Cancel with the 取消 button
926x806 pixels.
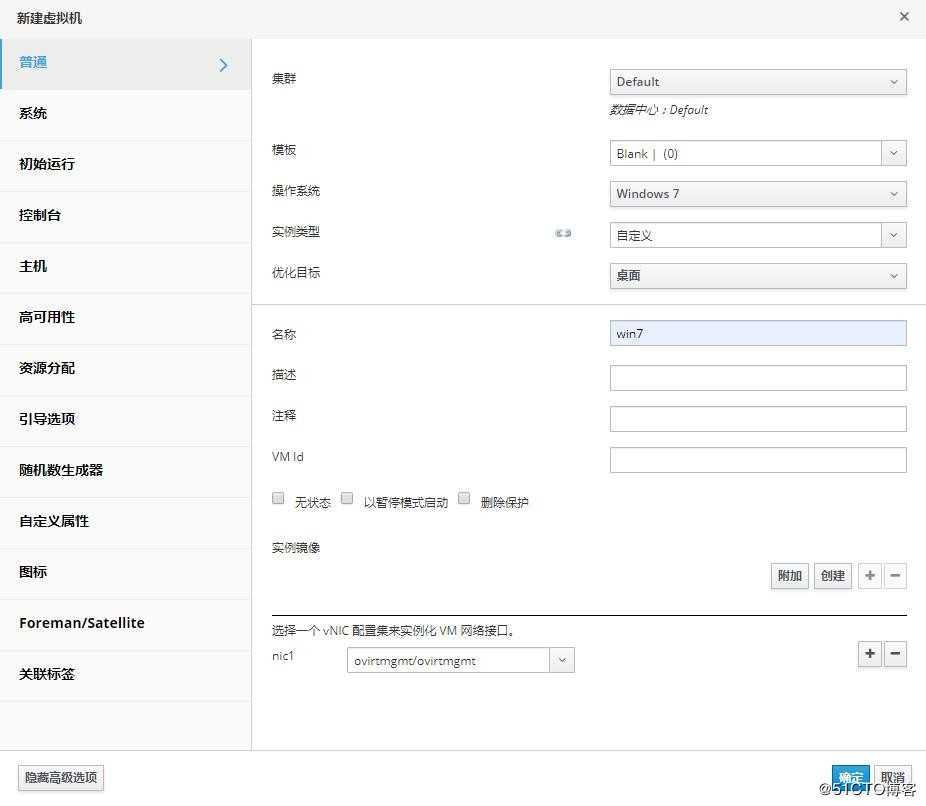[x=893, y=778]
